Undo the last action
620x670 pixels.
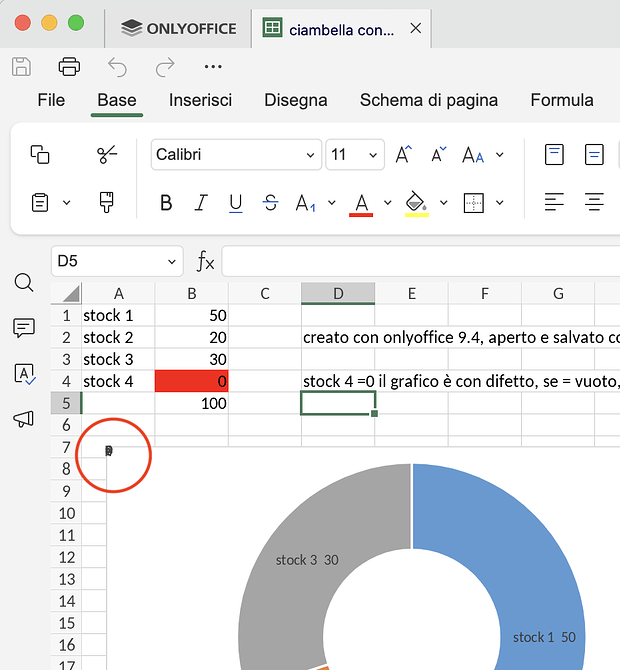[x=117, y=67]
